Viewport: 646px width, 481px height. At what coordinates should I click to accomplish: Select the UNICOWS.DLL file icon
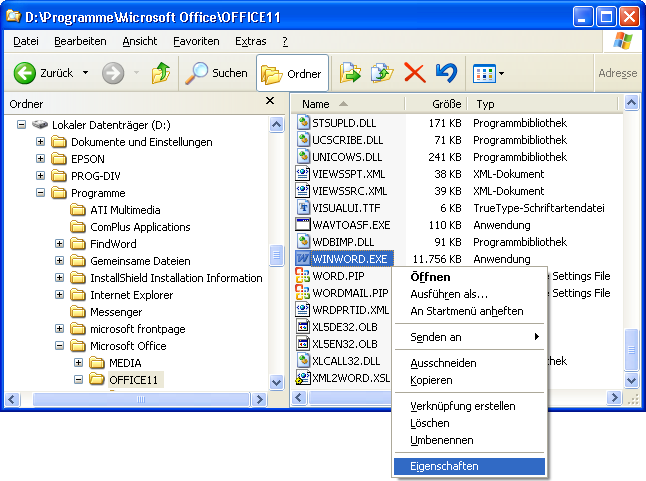pyautogui.click(x=303, y=157)
